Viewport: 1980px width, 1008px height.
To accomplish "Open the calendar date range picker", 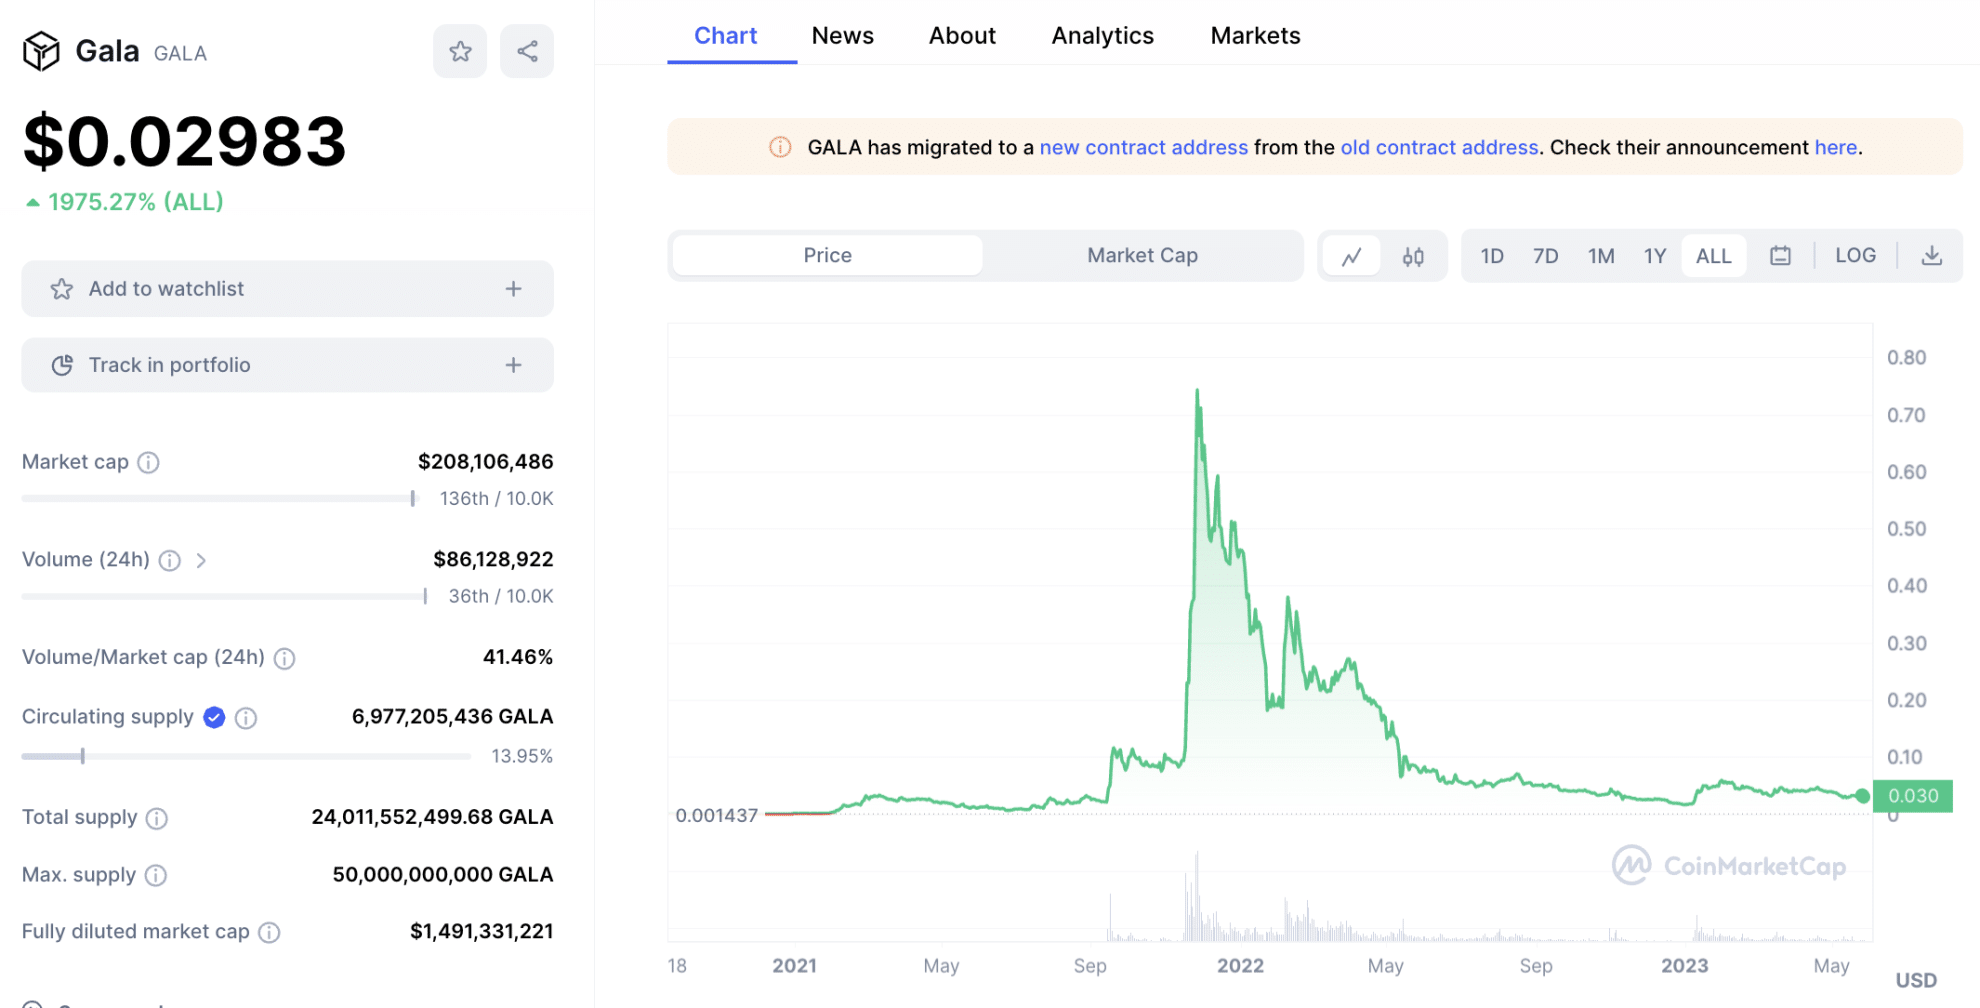I will click(1780, 256).
